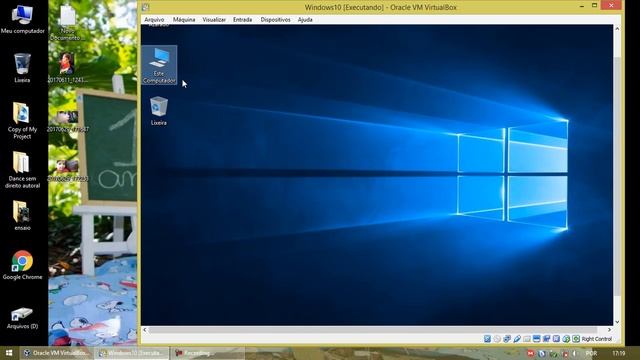This screenshot has width=640, height=360.
Task: Click the 'Right Control' host key label
Action: (x=597, y=339)
